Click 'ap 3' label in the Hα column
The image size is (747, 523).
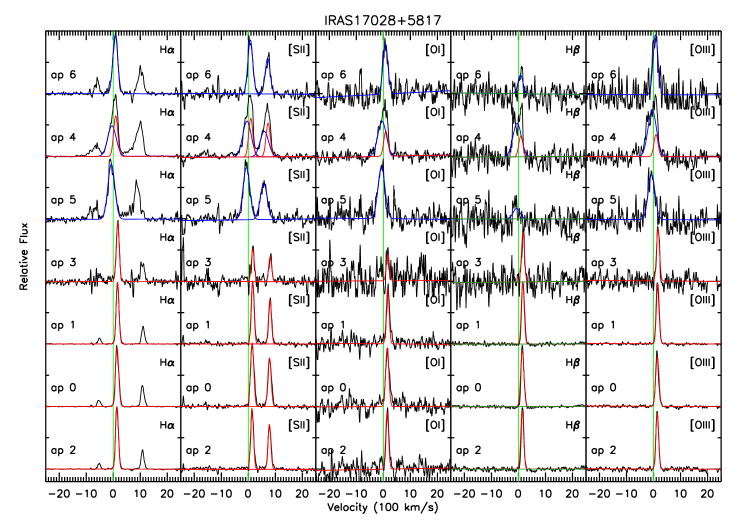coord(63,262)
